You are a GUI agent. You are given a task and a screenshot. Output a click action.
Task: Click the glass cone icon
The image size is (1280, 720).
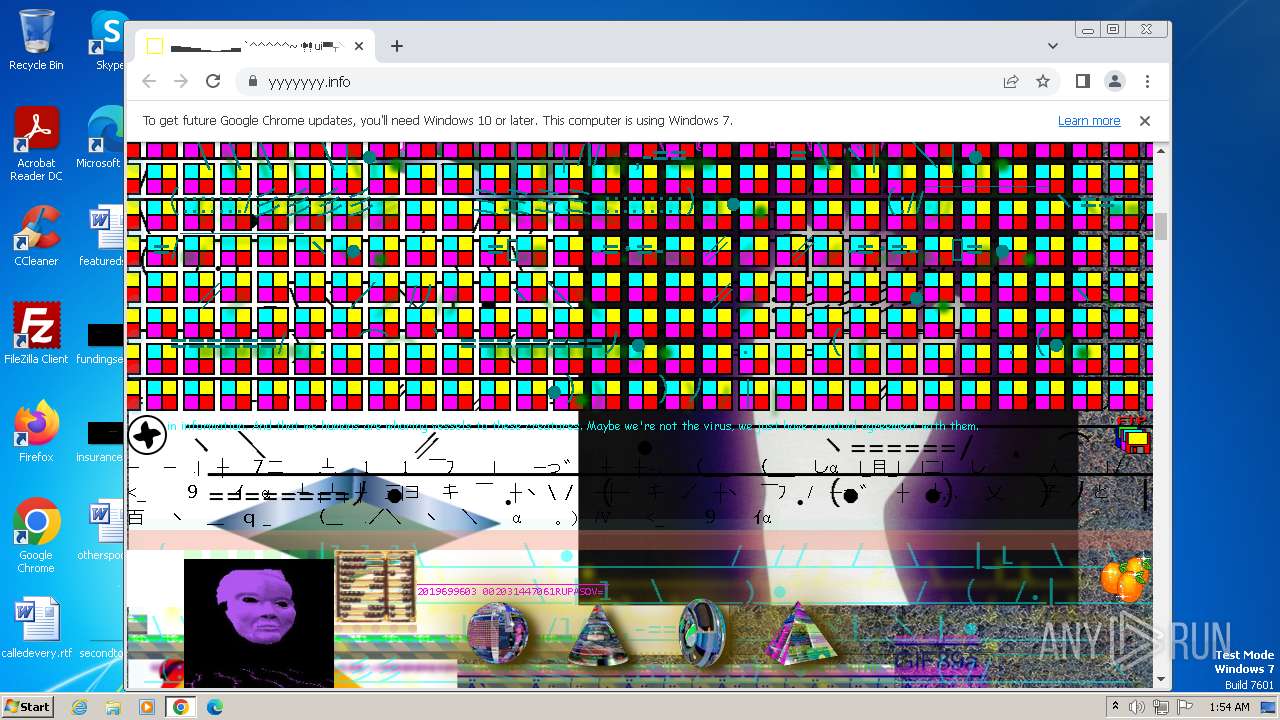(597, 634)
